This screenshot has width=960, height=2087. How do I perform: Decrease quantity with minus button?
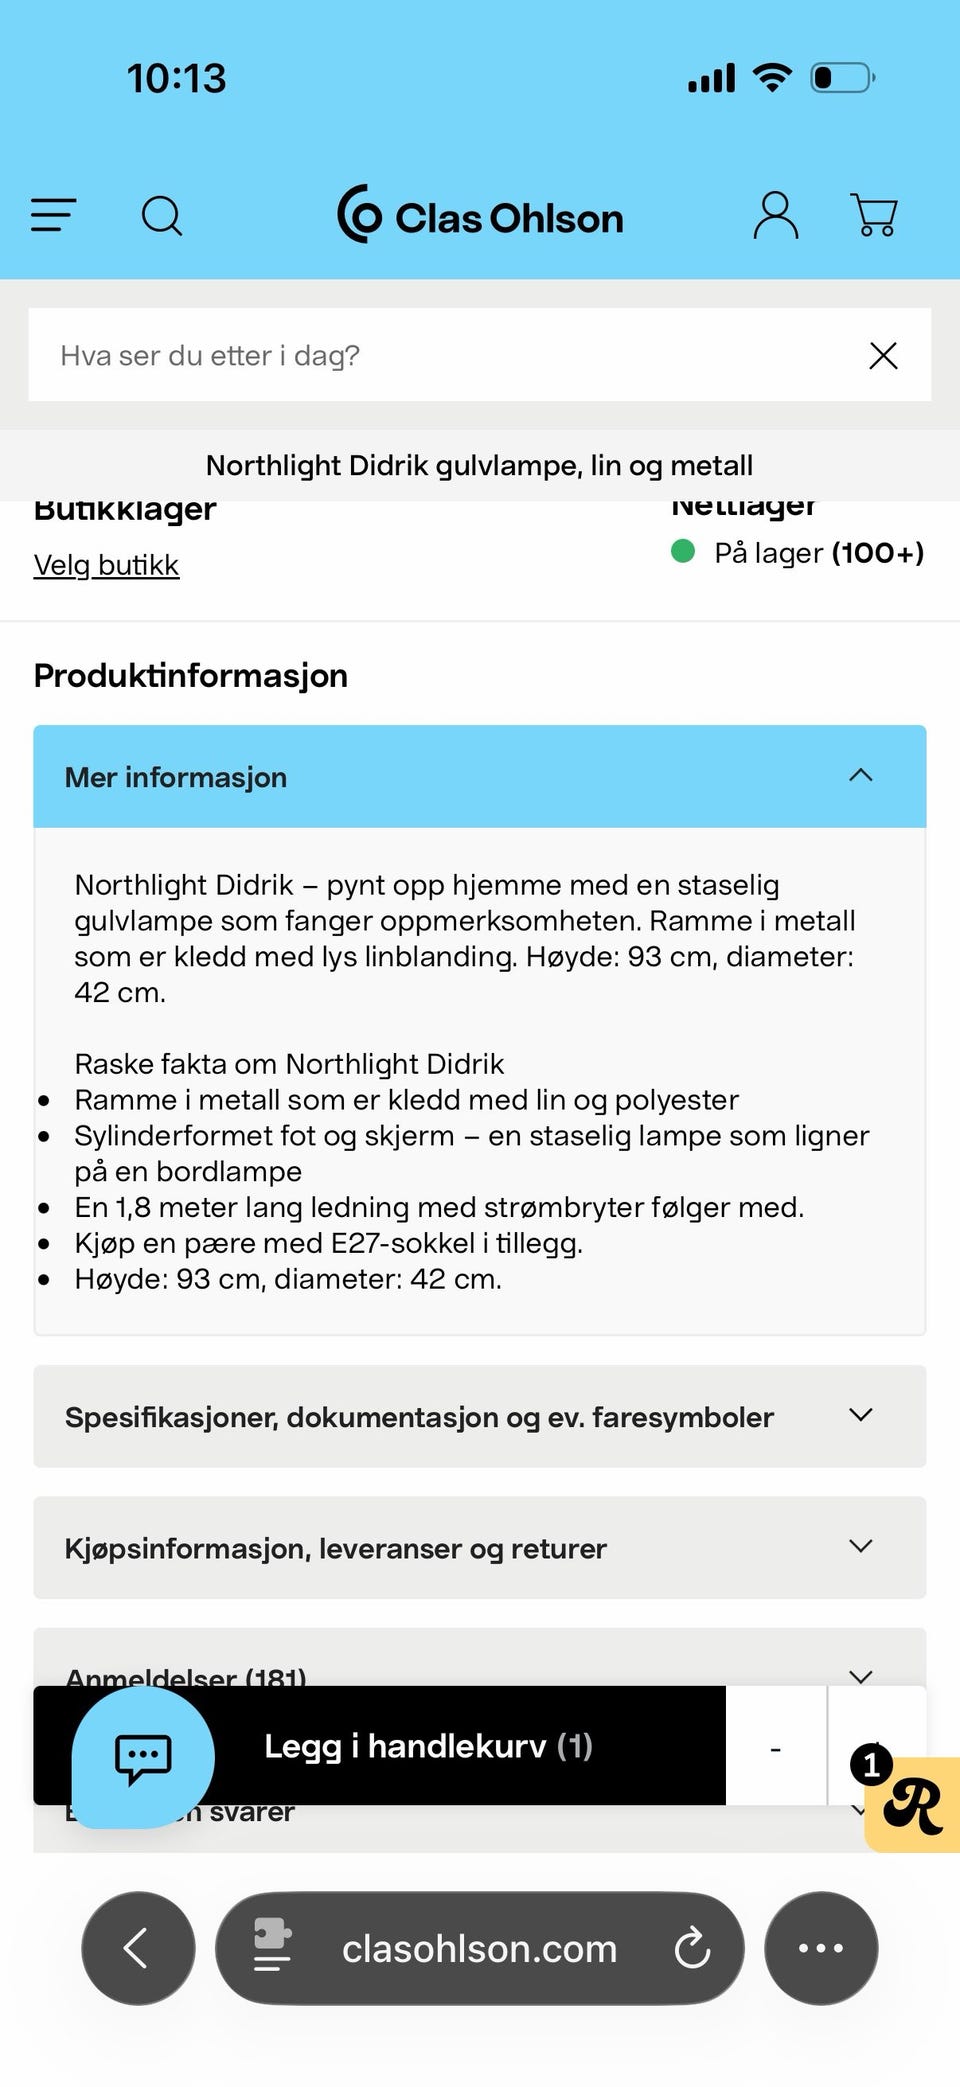(776, 1748)
